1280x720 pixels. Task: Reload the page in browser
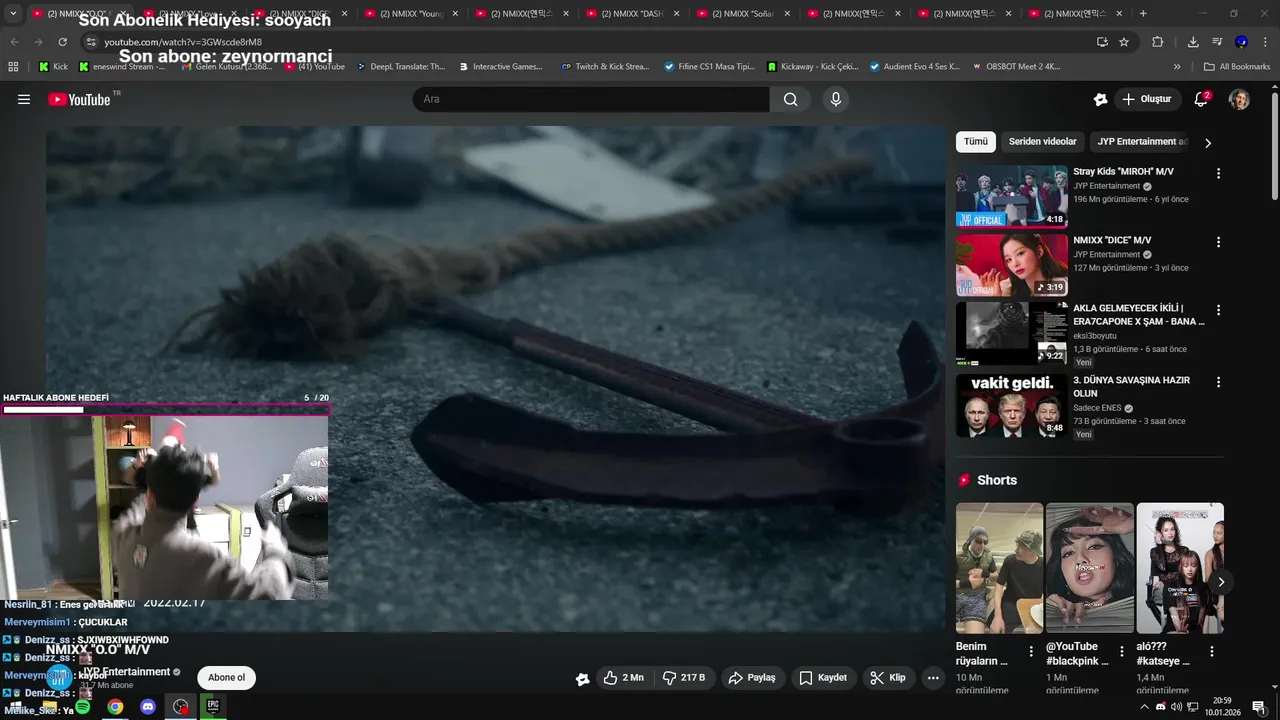click(62, 42)
